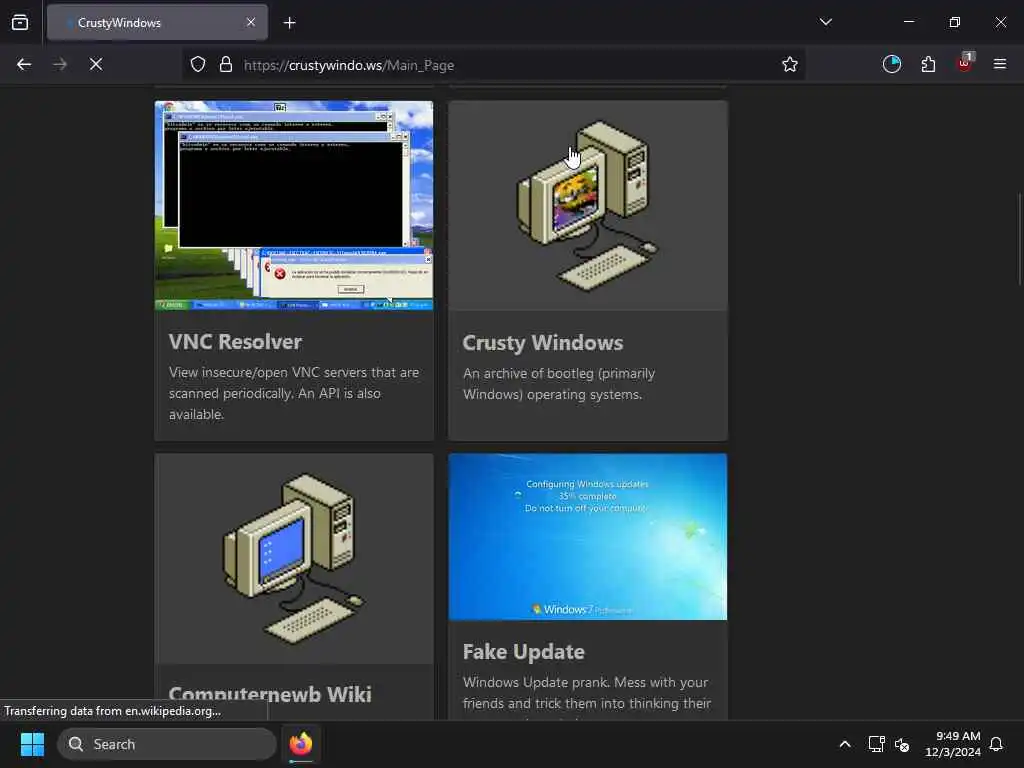1024x768 pixels.
Task: Click the page vertical scrollbar thumb
Action: [x=1019, y=239]
